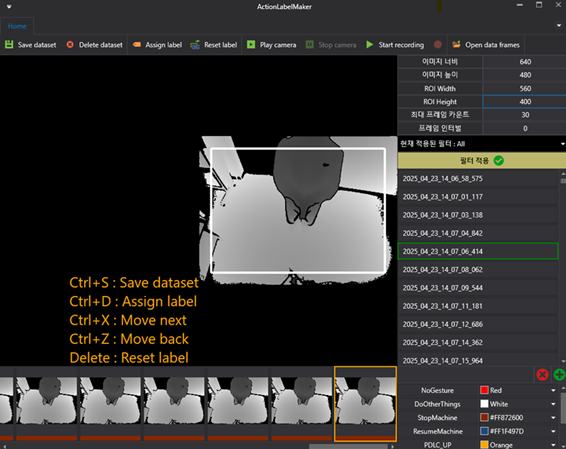This screenshot has height=449, width=566.
Task: Open the StopMachine color dropdown
Action: (553, 418)
